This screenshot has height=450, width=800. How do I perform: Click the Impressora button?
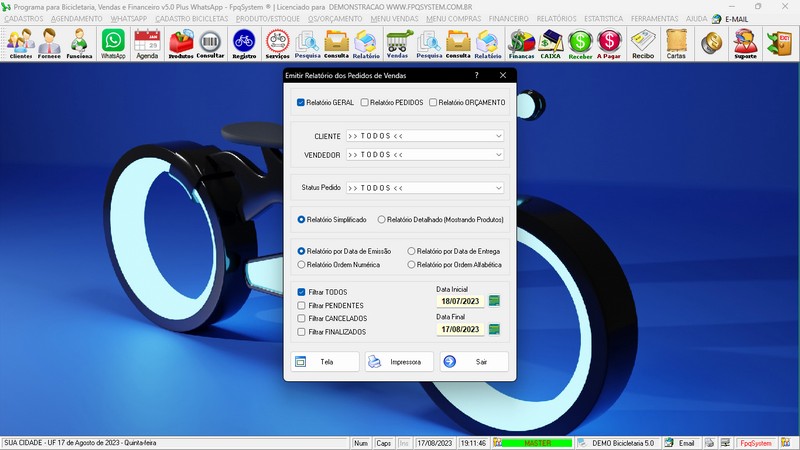(400, 362)
